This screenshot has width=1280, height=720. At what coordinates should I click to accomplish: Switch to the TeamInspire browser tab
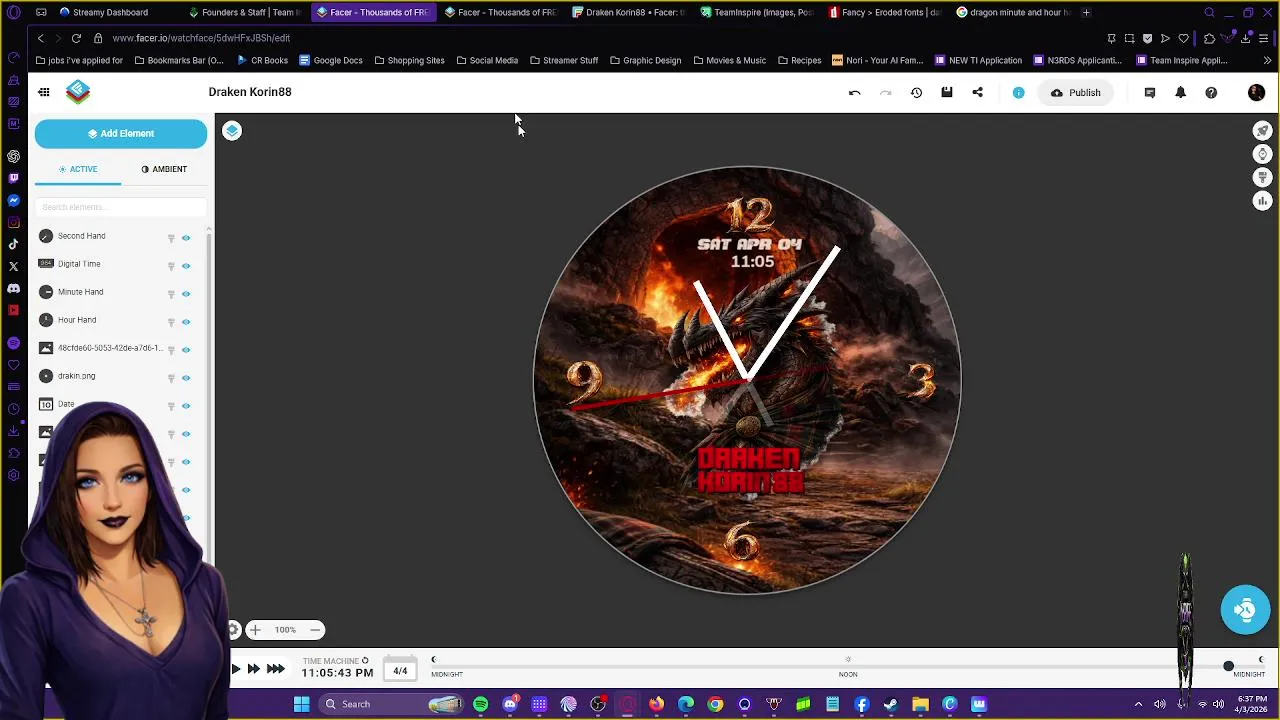757,12
